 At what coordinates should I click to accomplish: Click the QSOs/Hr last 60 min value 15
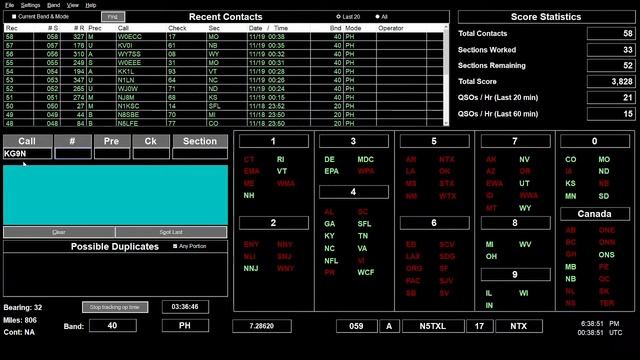611,114
